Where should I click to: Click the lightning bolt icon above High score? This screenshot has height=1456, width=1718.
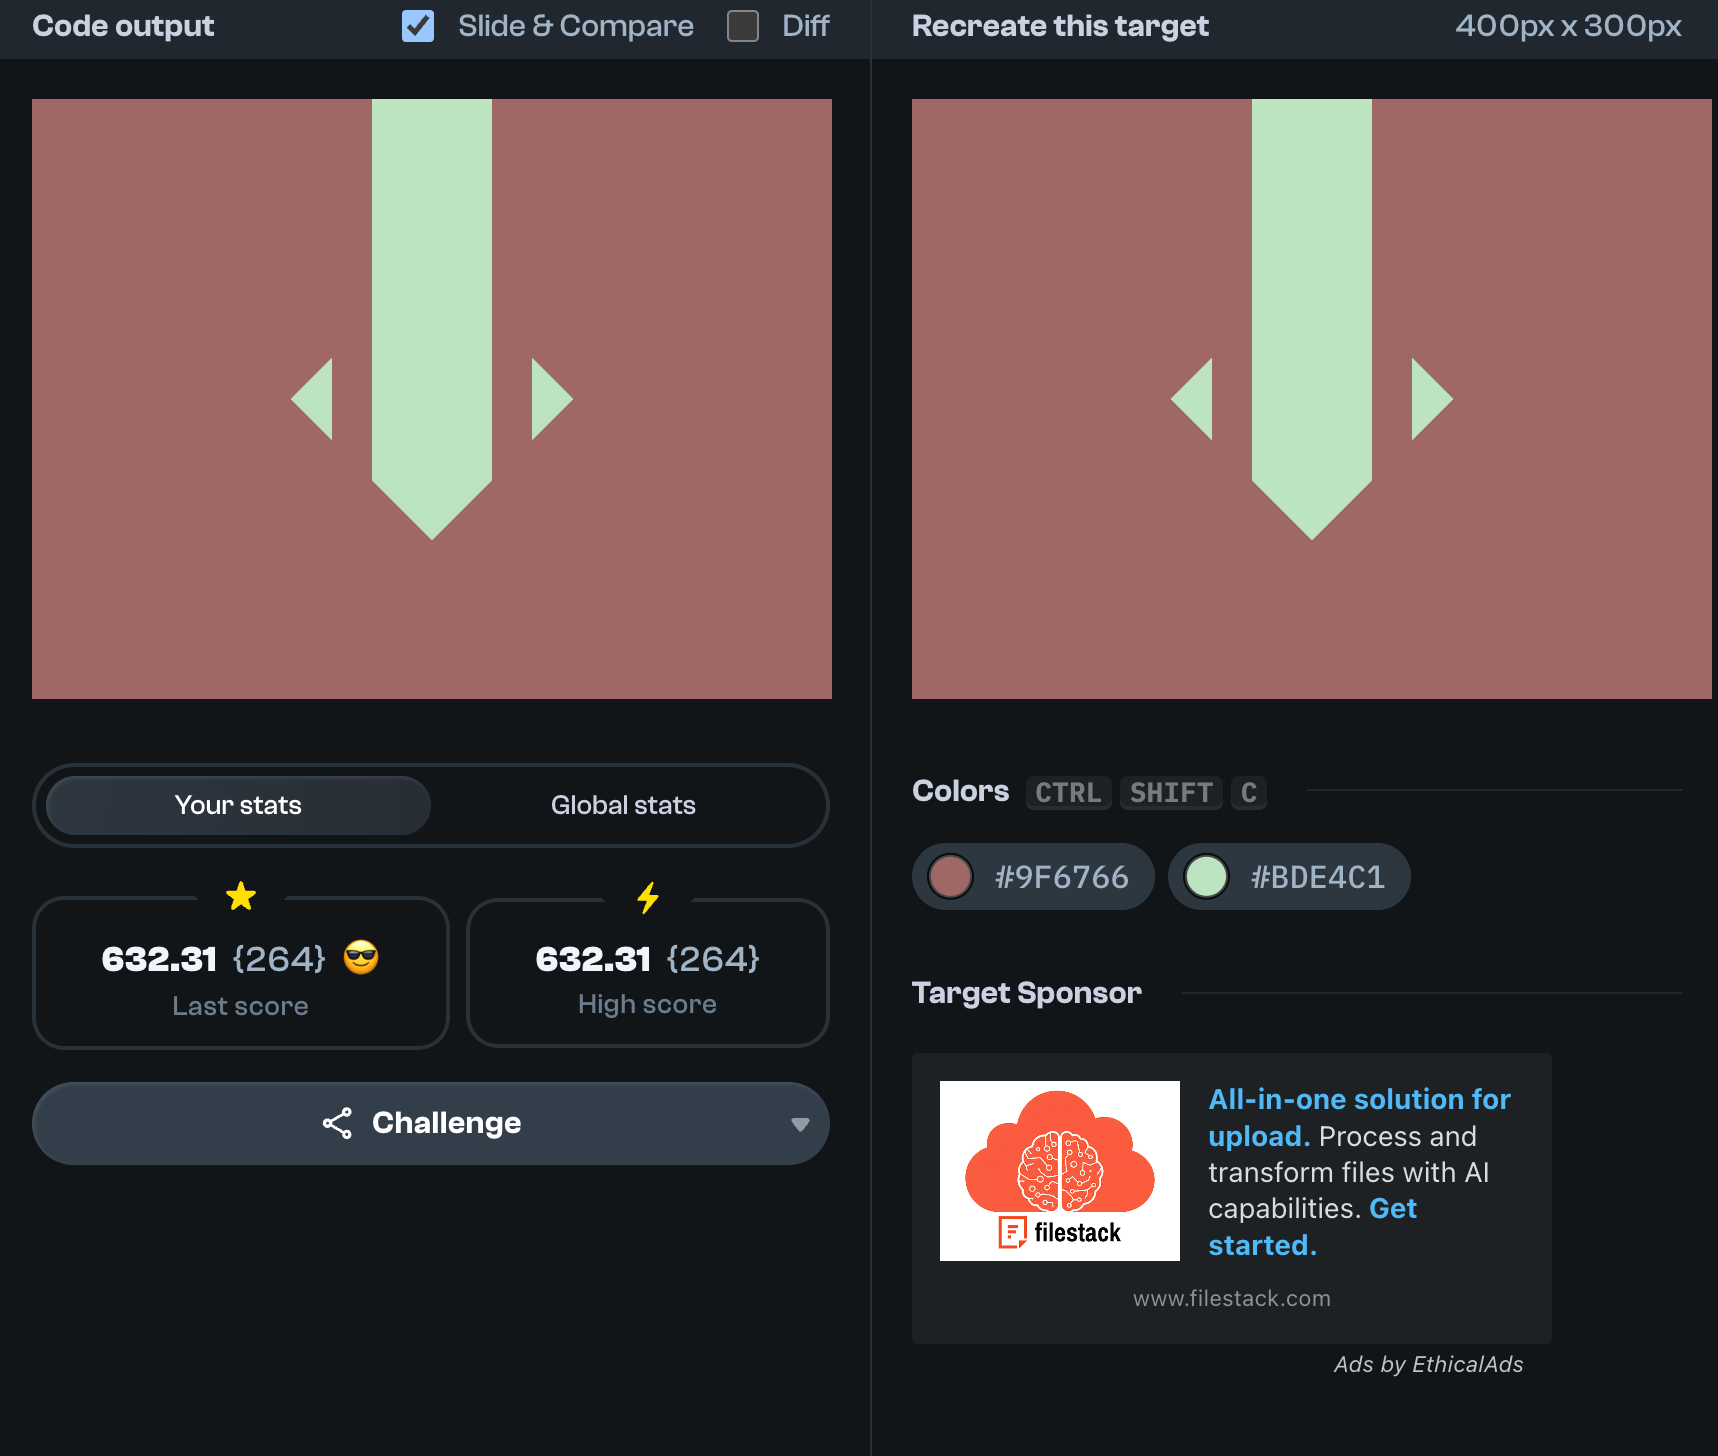(x=648, y=897)
